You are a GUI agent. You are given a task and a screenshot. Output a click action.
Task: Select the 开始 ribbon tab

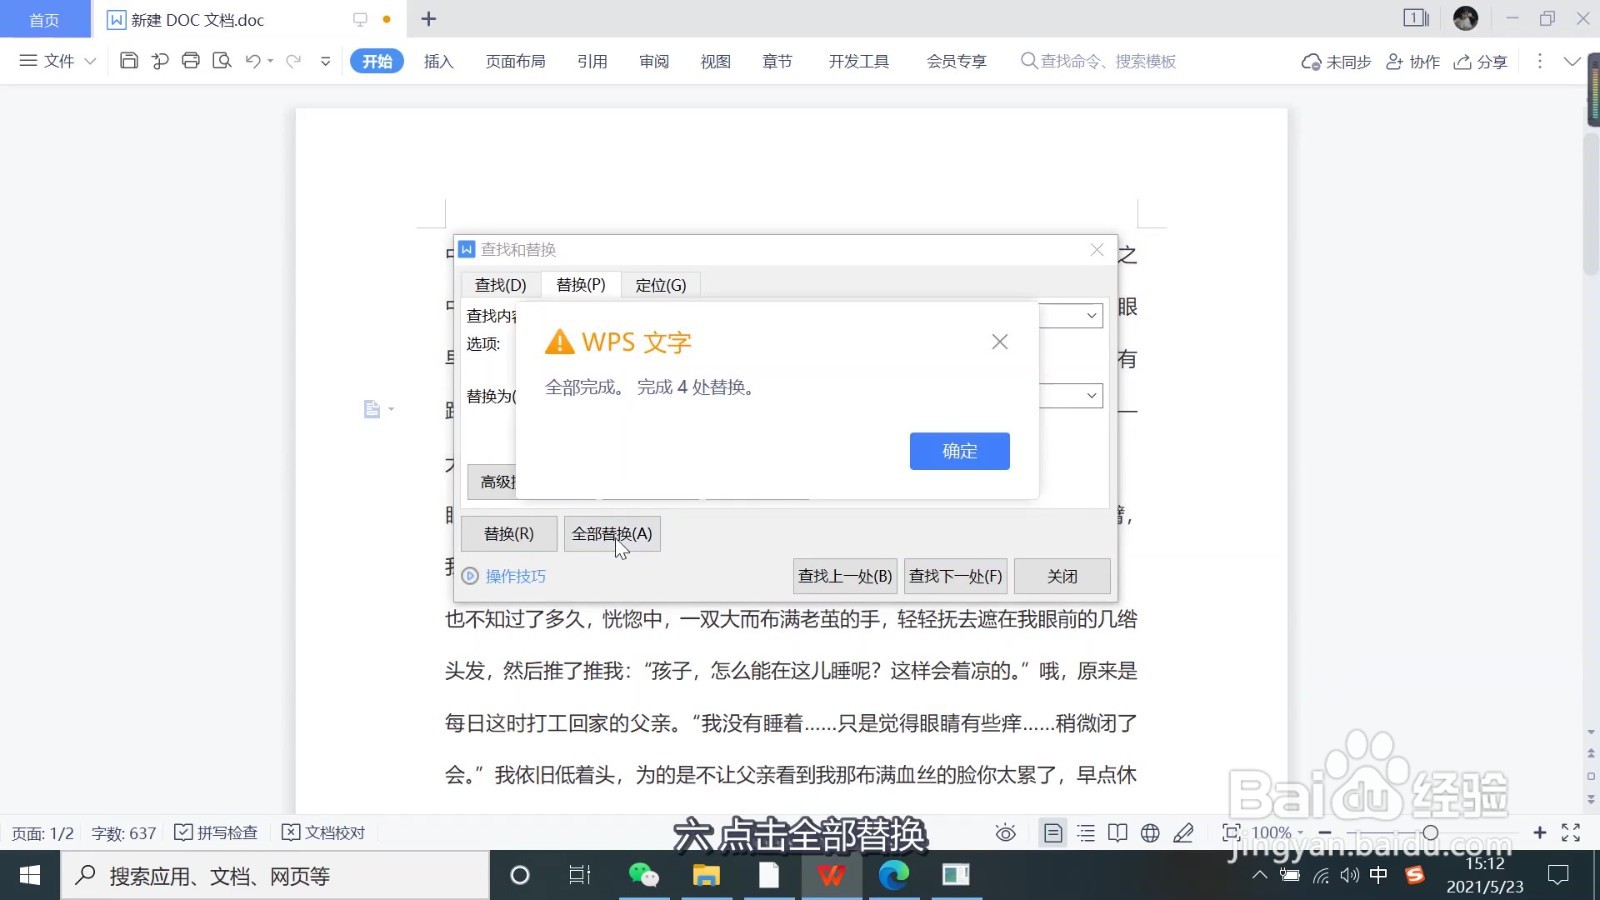pos(377,61)
